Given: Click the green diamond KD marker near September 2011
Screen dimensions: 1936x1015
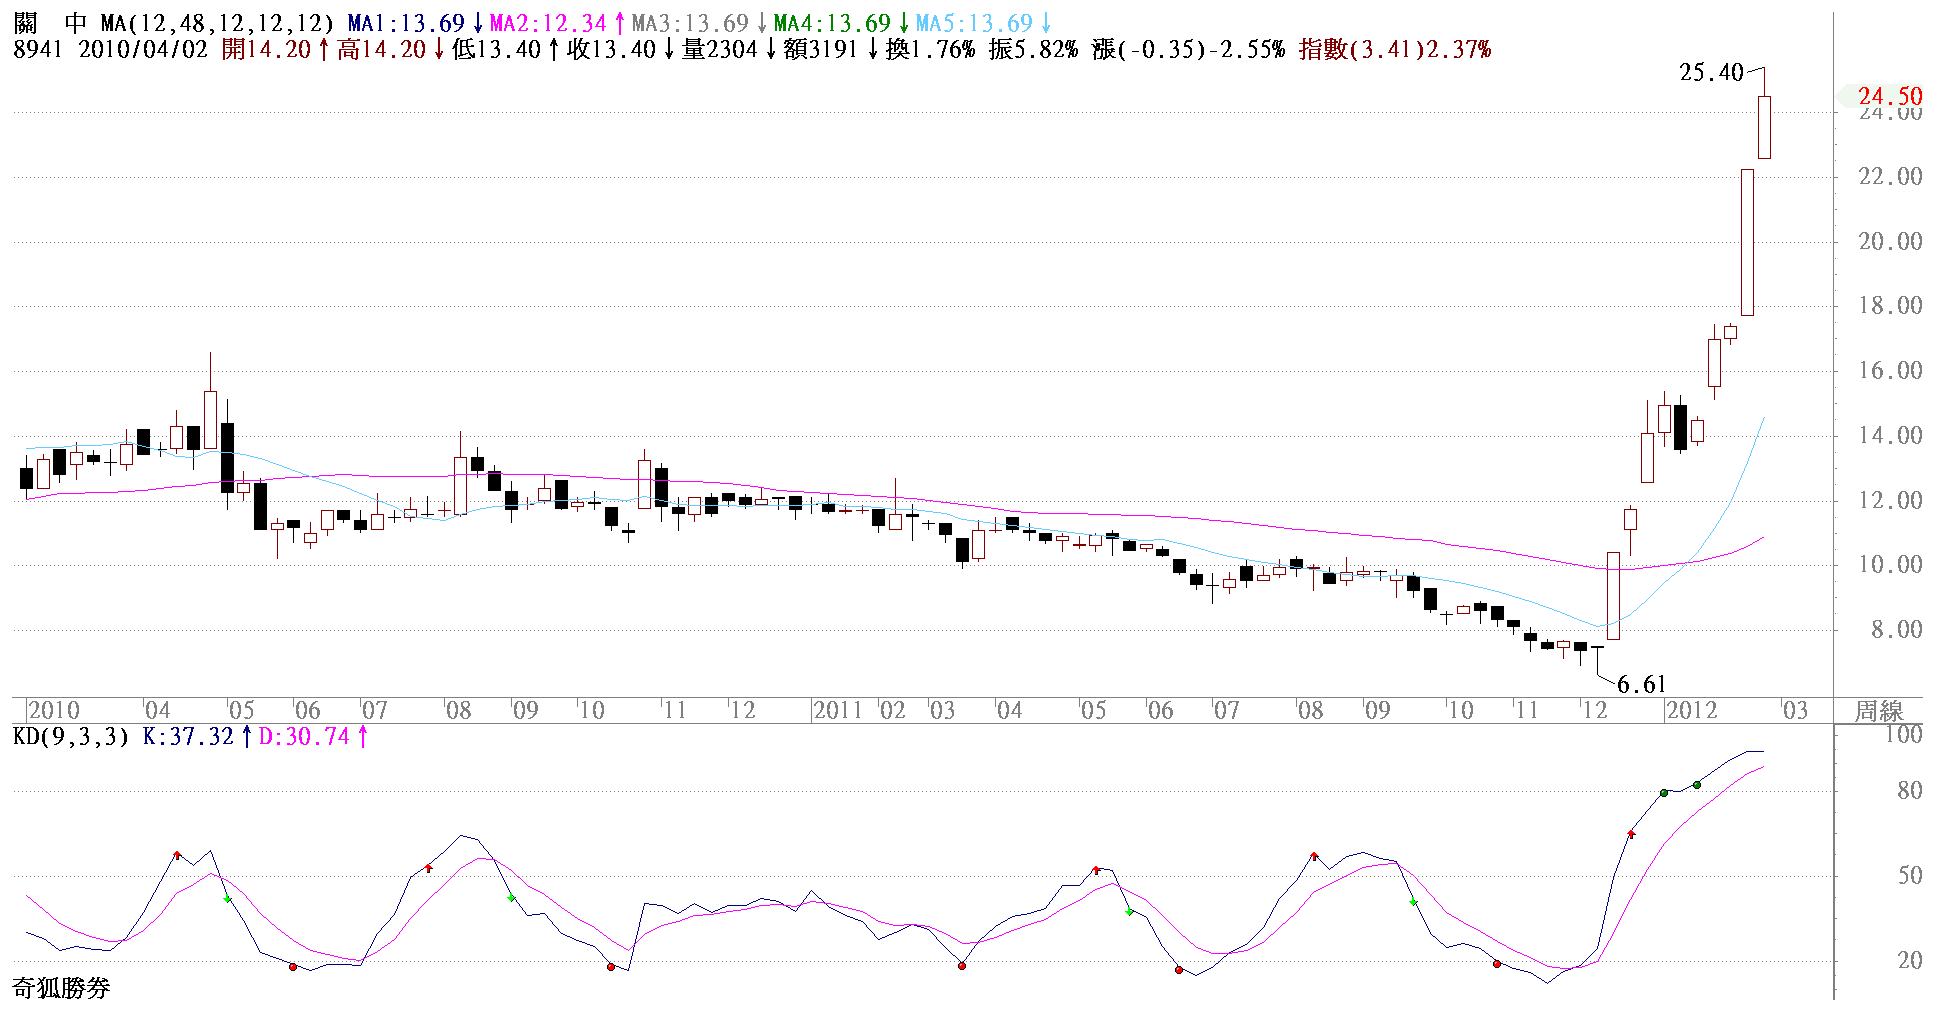Looking at the screenshot, I should click(x=1413, y=902).
